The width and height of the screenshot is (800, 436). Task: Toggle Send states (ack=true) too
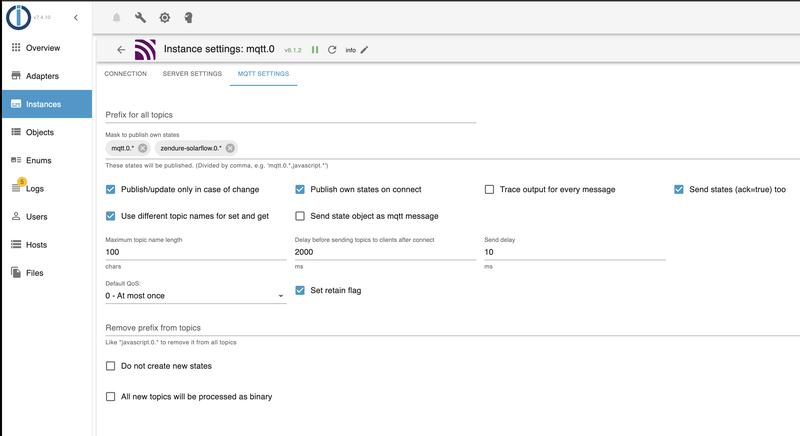tap(679, 189)
